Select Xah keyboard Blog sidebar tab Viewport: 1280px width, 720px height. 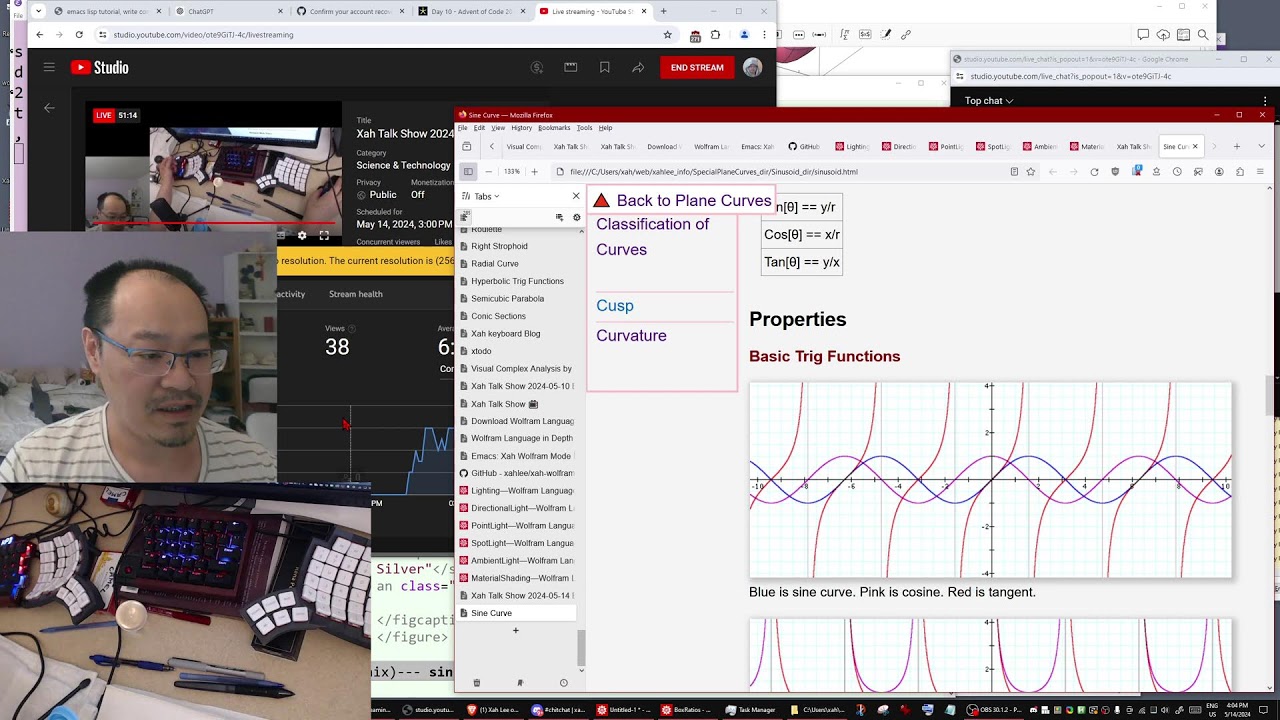(516, 334)
